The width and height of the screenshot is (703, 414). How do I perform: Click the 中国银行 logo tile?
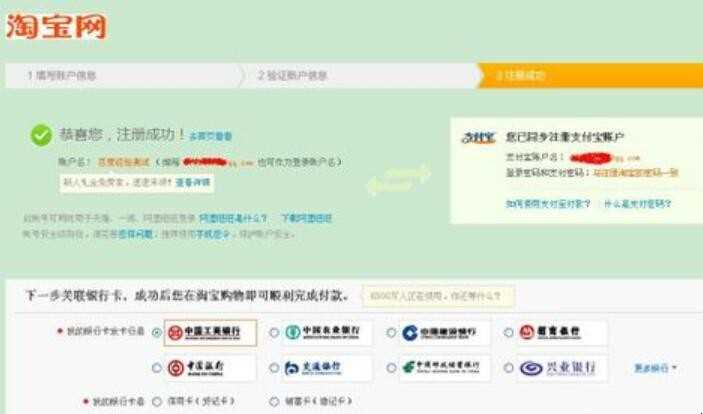pyautogui.click(x=210, y=368)
